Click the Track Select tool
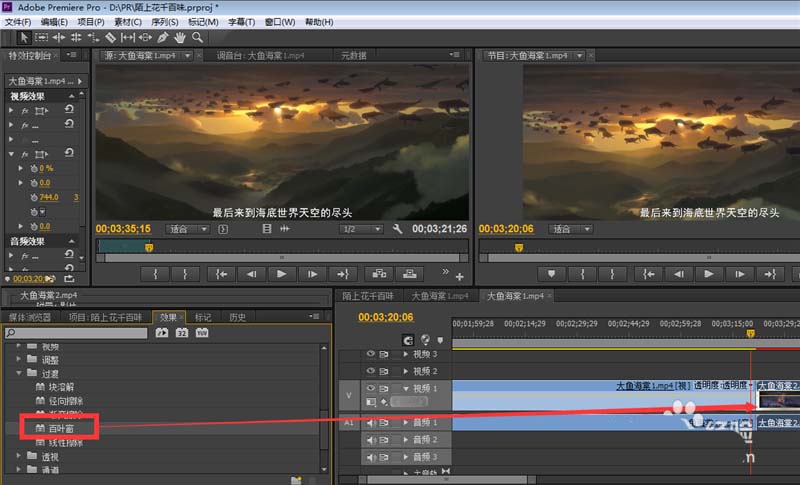Image resolution: width=800 pixels, height=485 pixels. tap(41, 37)
